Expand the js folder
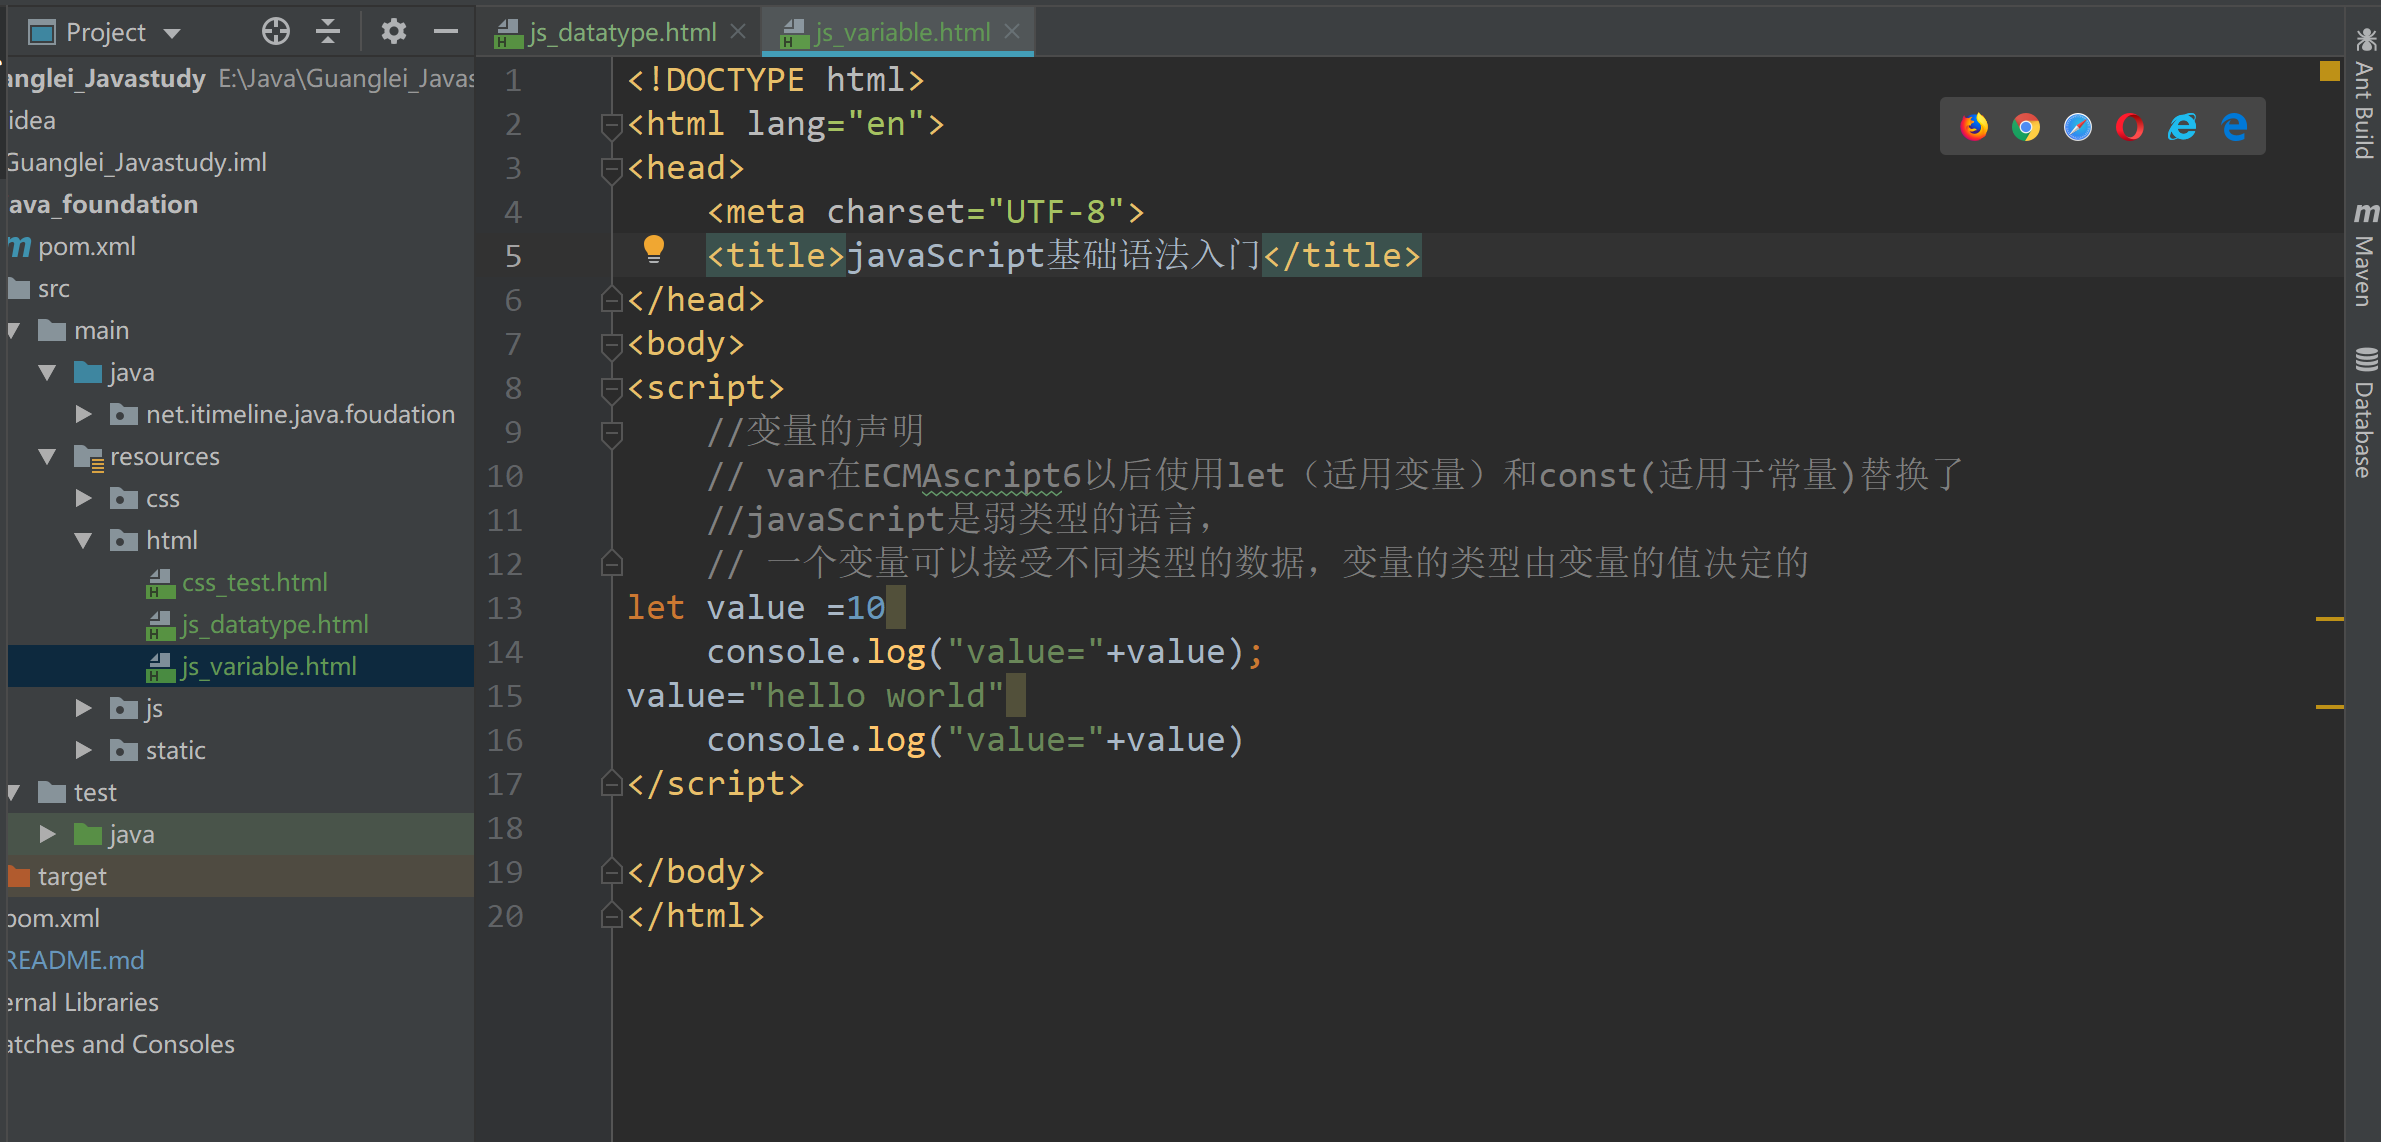The image size is (2381, 1142). click(84, 708)
